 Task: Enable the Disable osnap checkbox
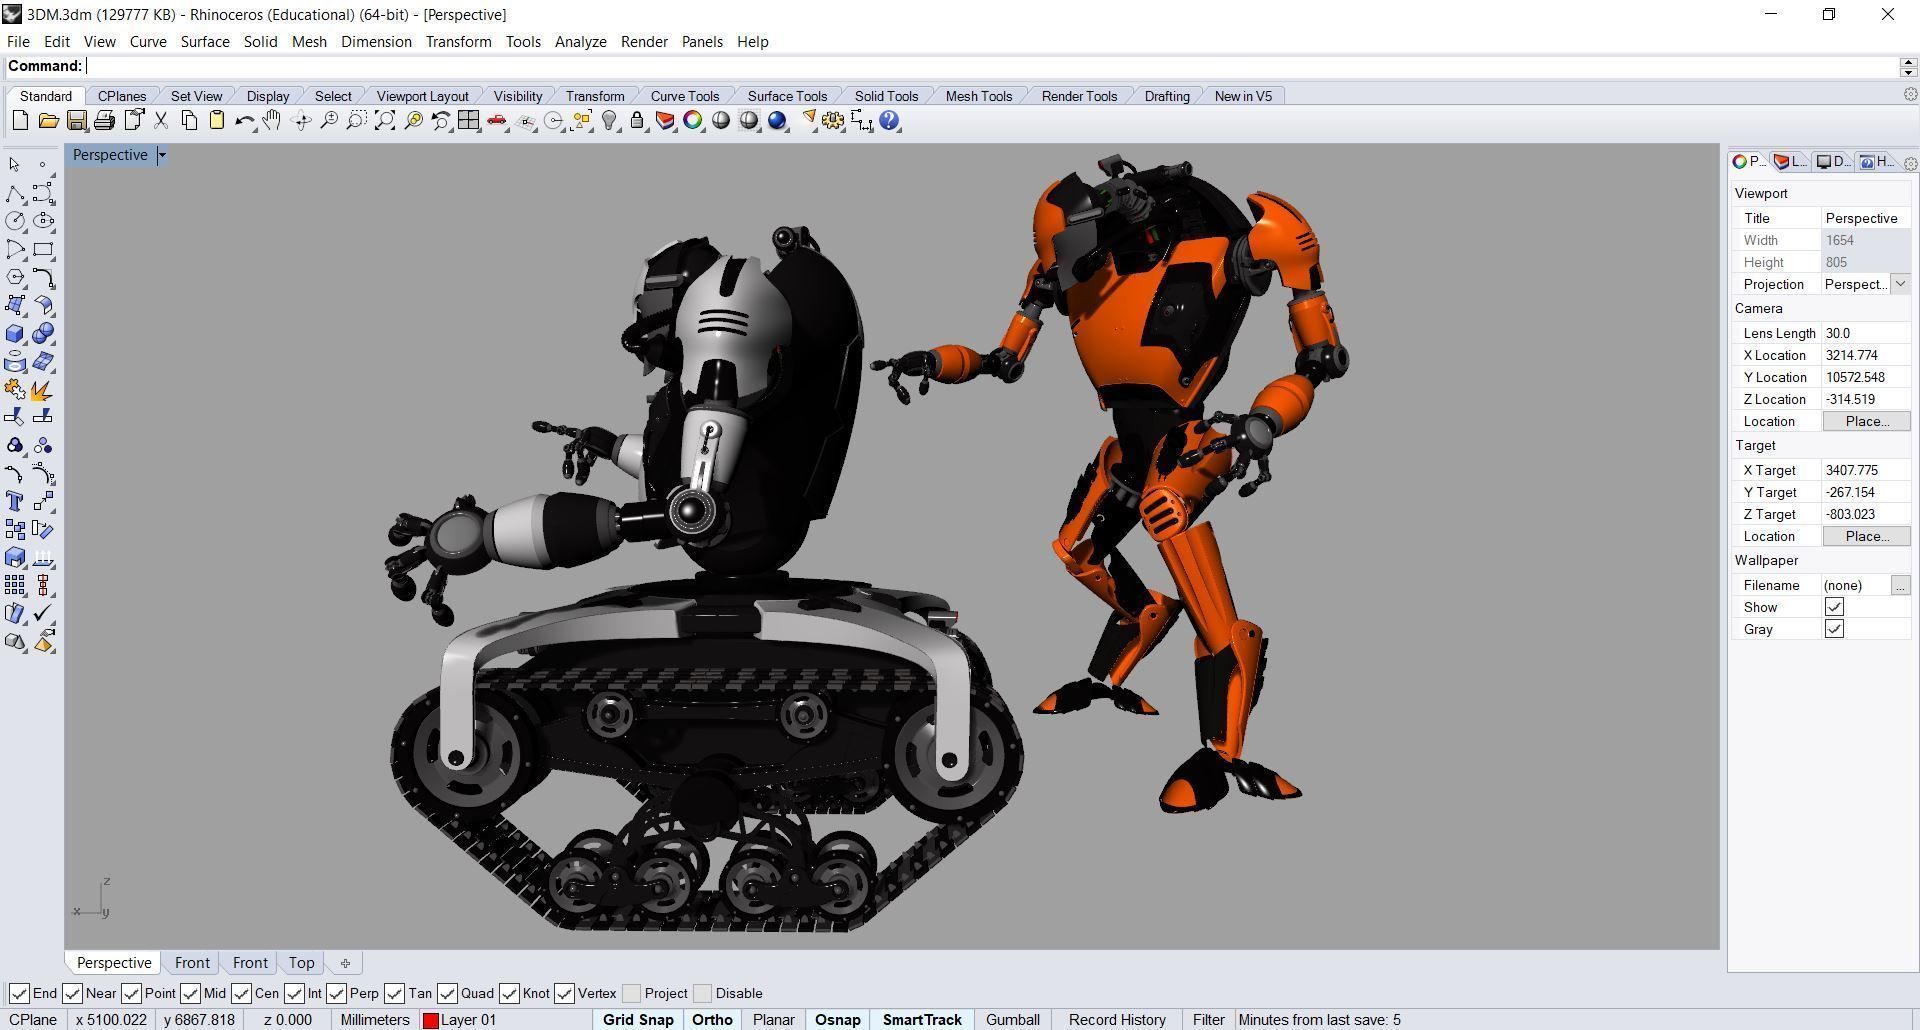[702, 993]
